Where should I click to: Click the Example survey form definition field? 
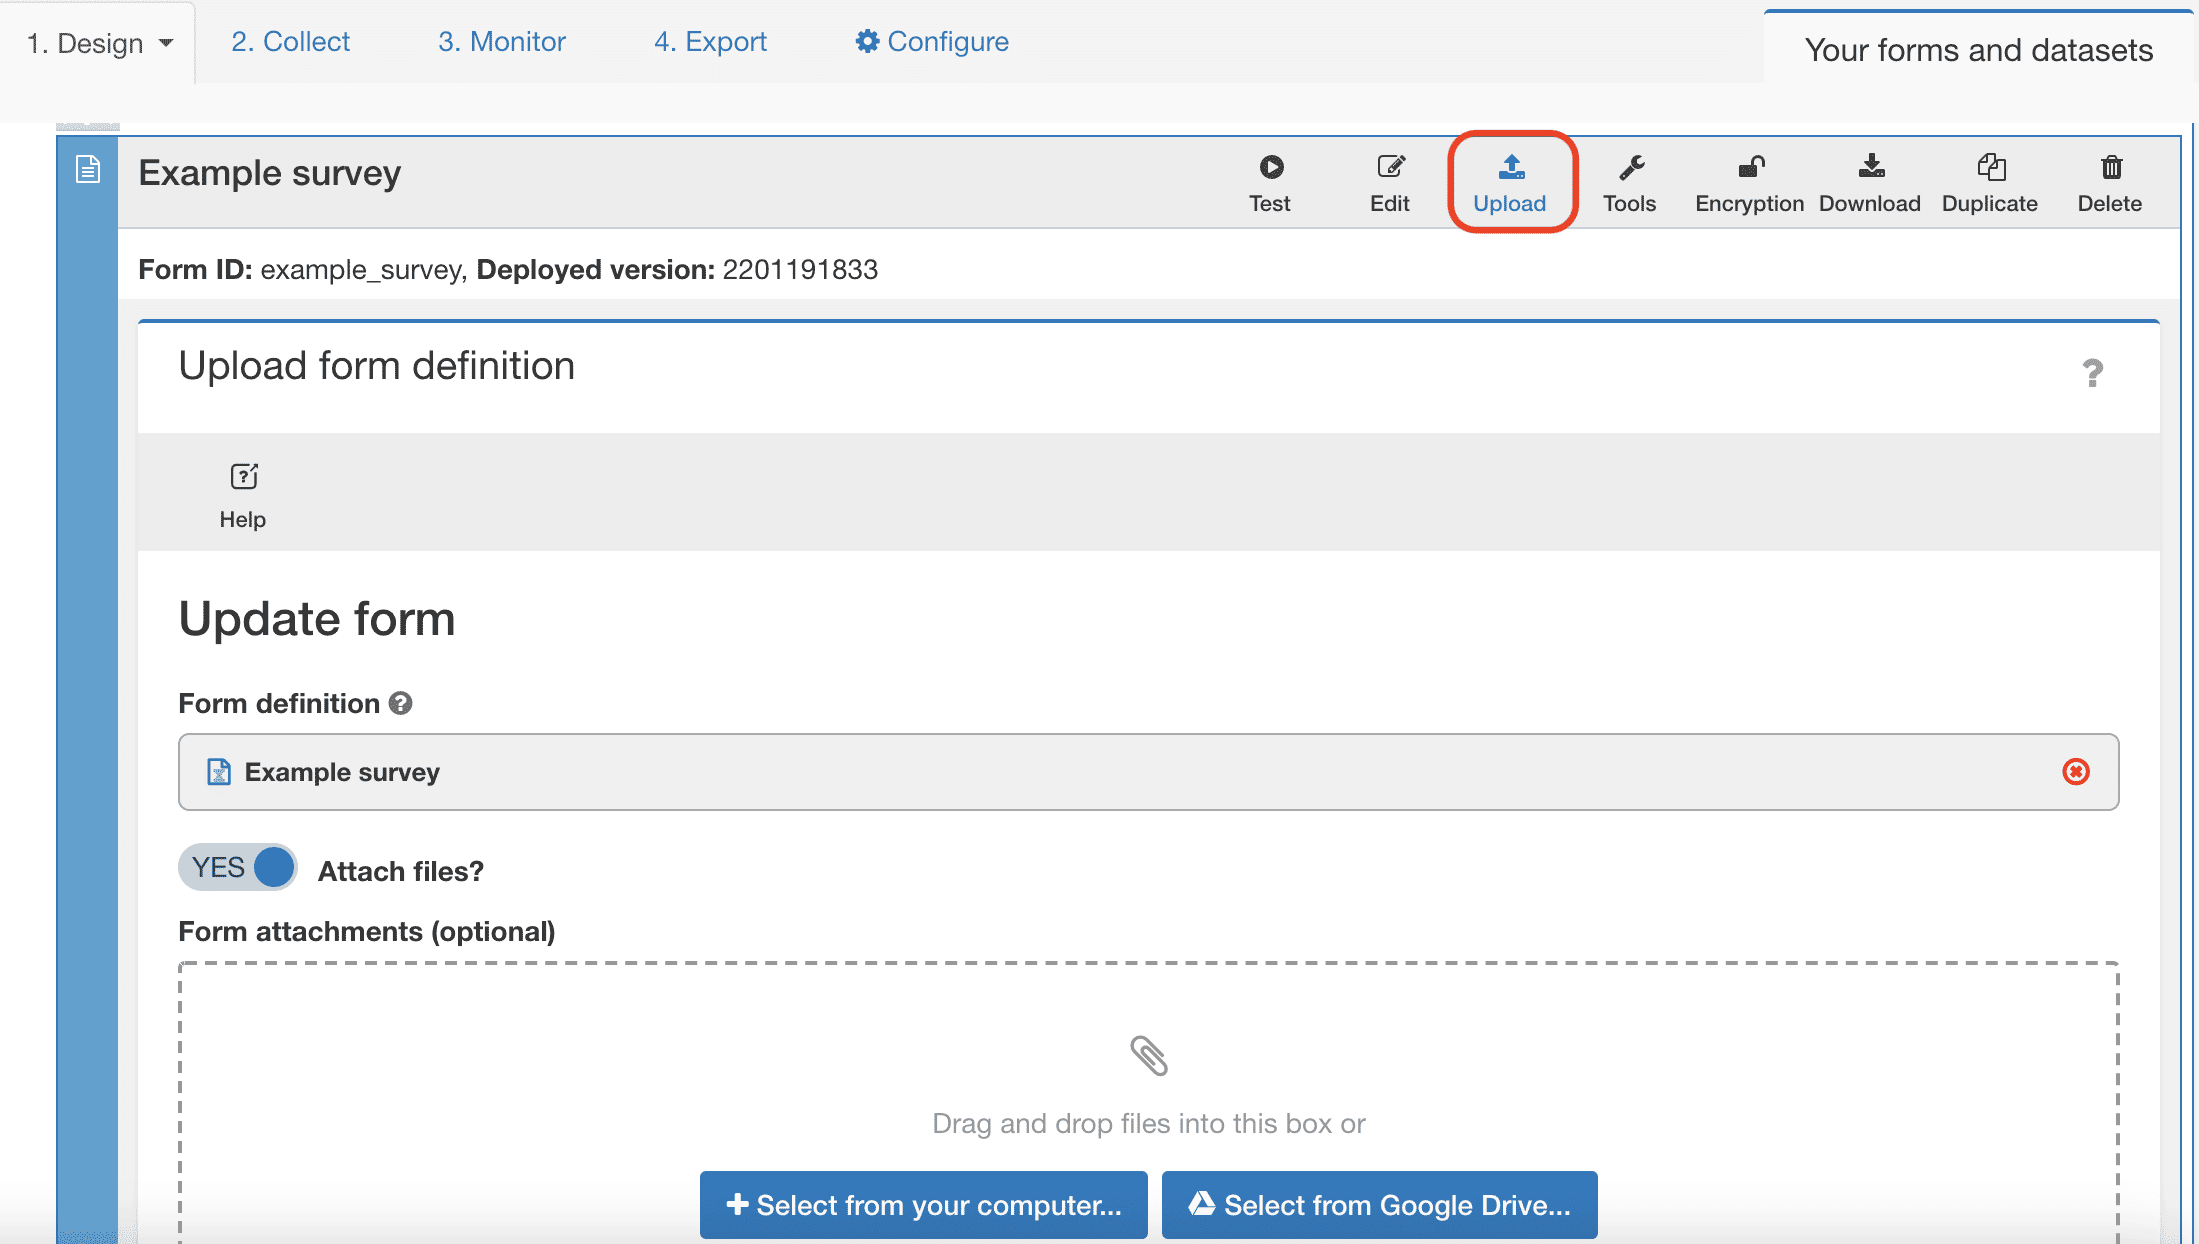[1148, 772]
